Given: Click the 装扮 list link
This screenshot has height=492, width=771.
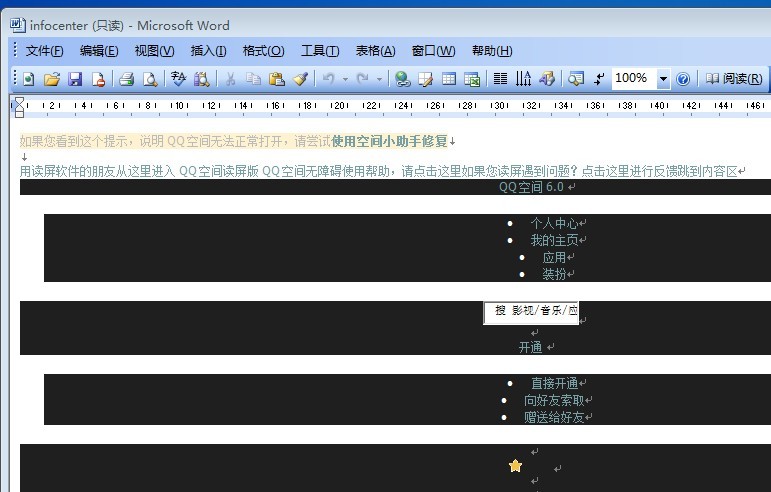Looking at the screenshot, I should point(554,274).
